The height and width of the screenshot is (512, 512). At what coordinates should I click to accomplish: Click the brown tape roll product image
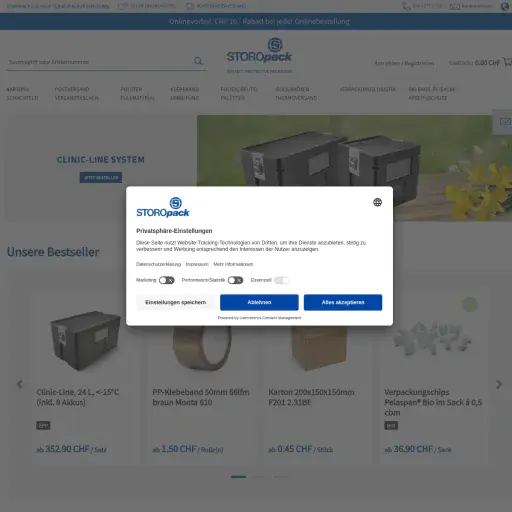tap(202, 348)
